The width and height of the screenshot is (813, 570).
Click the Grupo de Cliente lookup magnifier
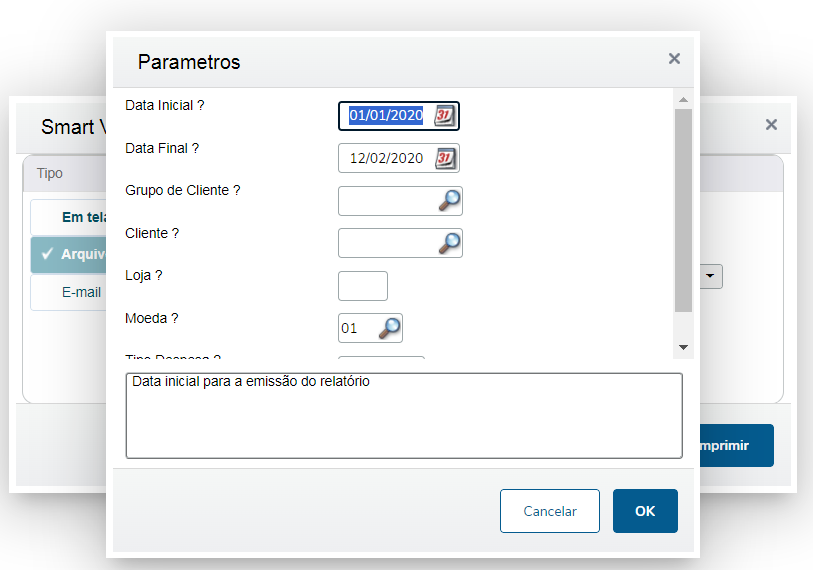pyautogui.click(x=450, y=201)
